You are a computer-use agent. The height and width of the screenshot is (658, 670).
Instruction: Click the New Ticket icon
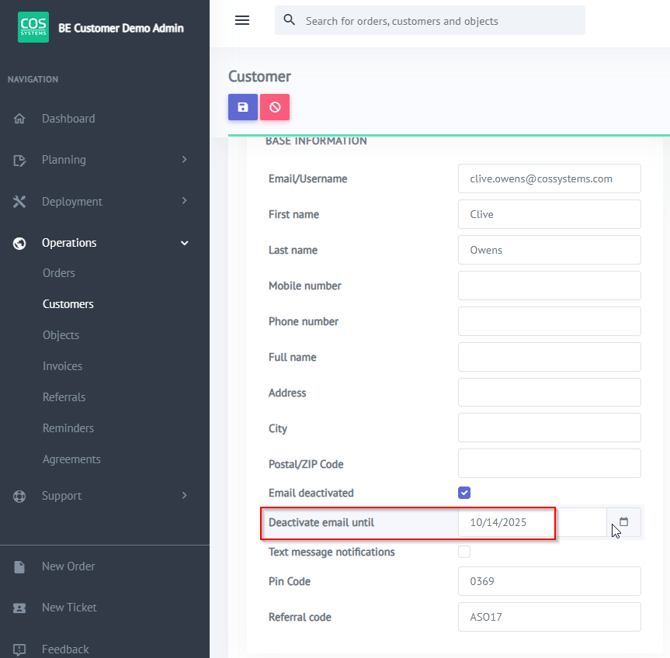tap(20, 608)
